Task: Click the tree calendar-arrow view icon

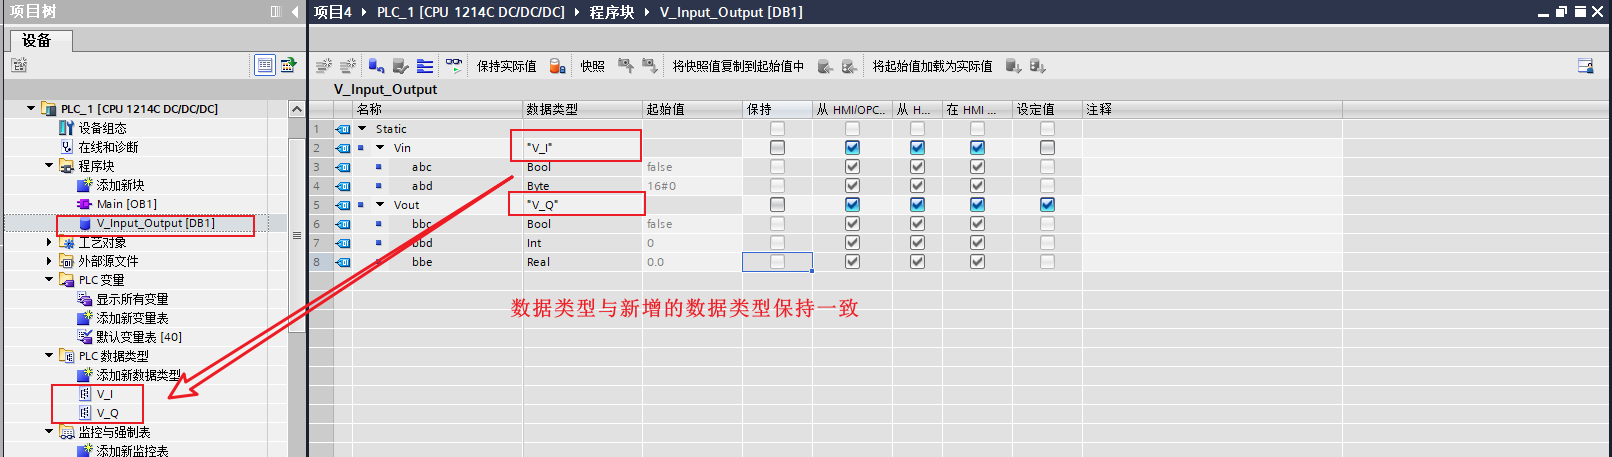Action: 289,65
